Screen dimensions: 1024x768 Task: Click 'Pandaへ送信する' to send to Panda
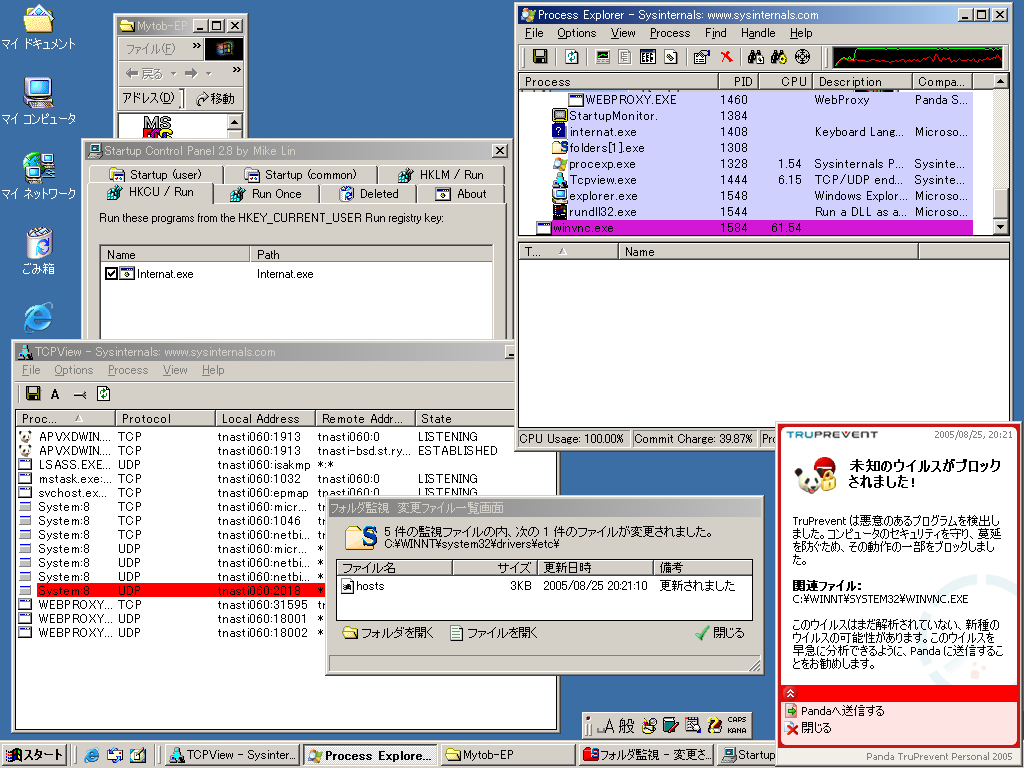click(x=842, y=711)
